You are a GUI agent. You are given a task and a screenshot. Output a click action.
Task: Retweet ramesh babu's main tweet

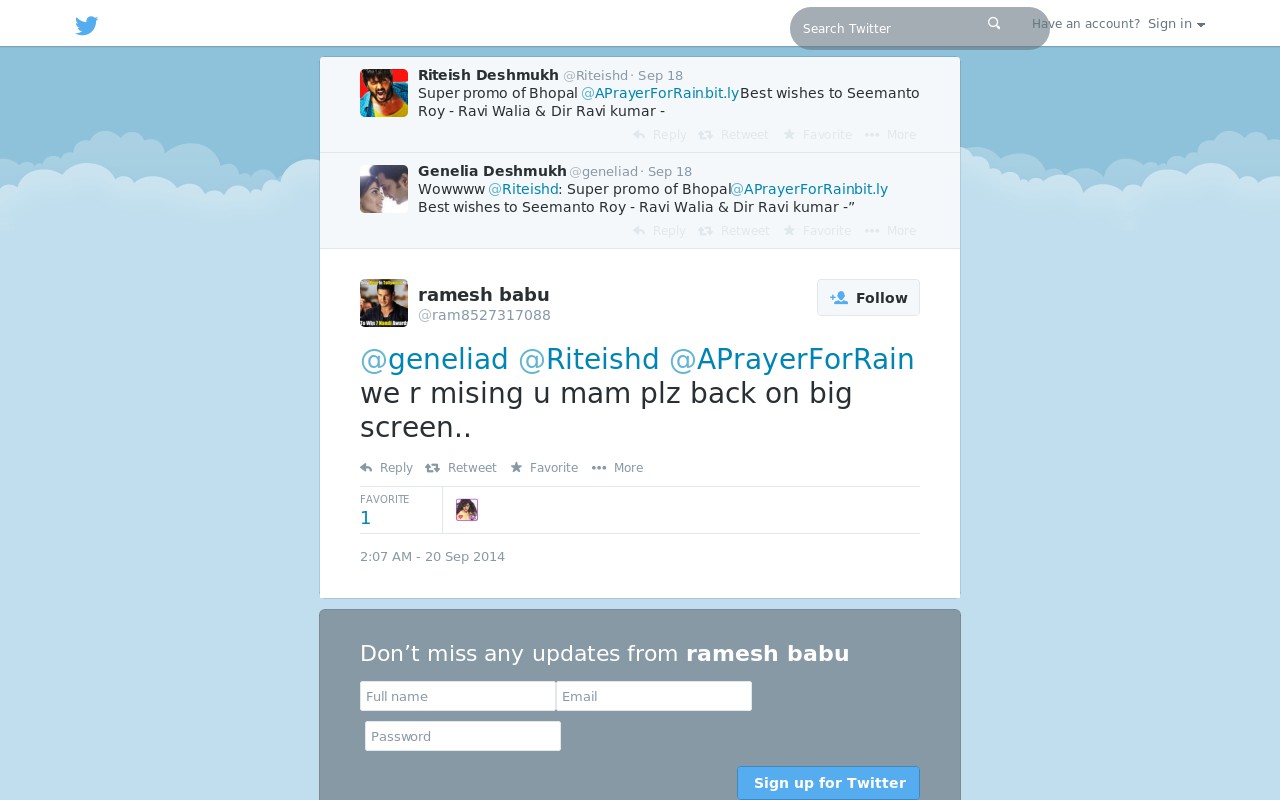pyautogui.click(x=461, y=468)
